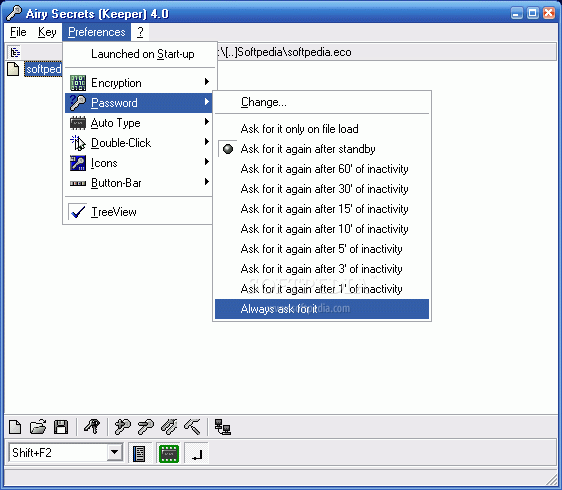Screen dimensions: 562x490
Task: Maximize the Airy Secrets window
Action: coord(533,14)
